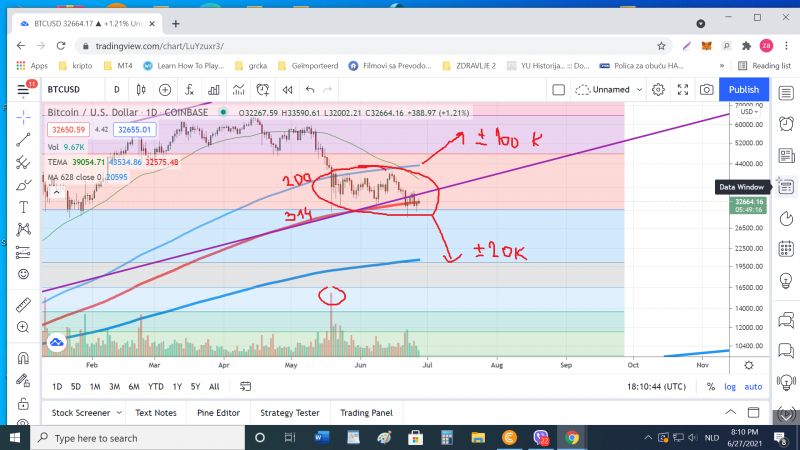The height and width of the screenshot is (450, 800).
Task: Open chart settings gear icon
Action: pyautogui.click(x=658, y=90)
